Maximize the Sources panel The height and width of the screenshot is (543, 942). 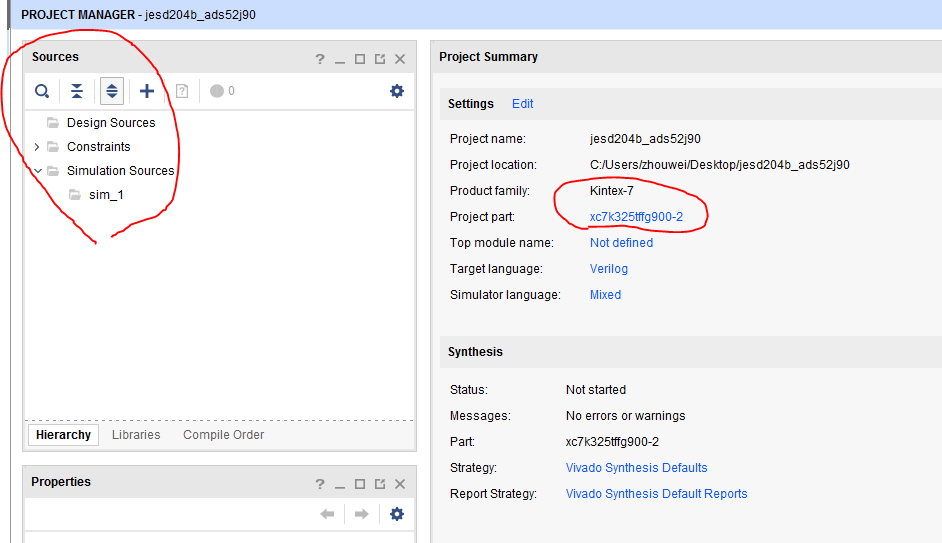click(x=360, y=59)
